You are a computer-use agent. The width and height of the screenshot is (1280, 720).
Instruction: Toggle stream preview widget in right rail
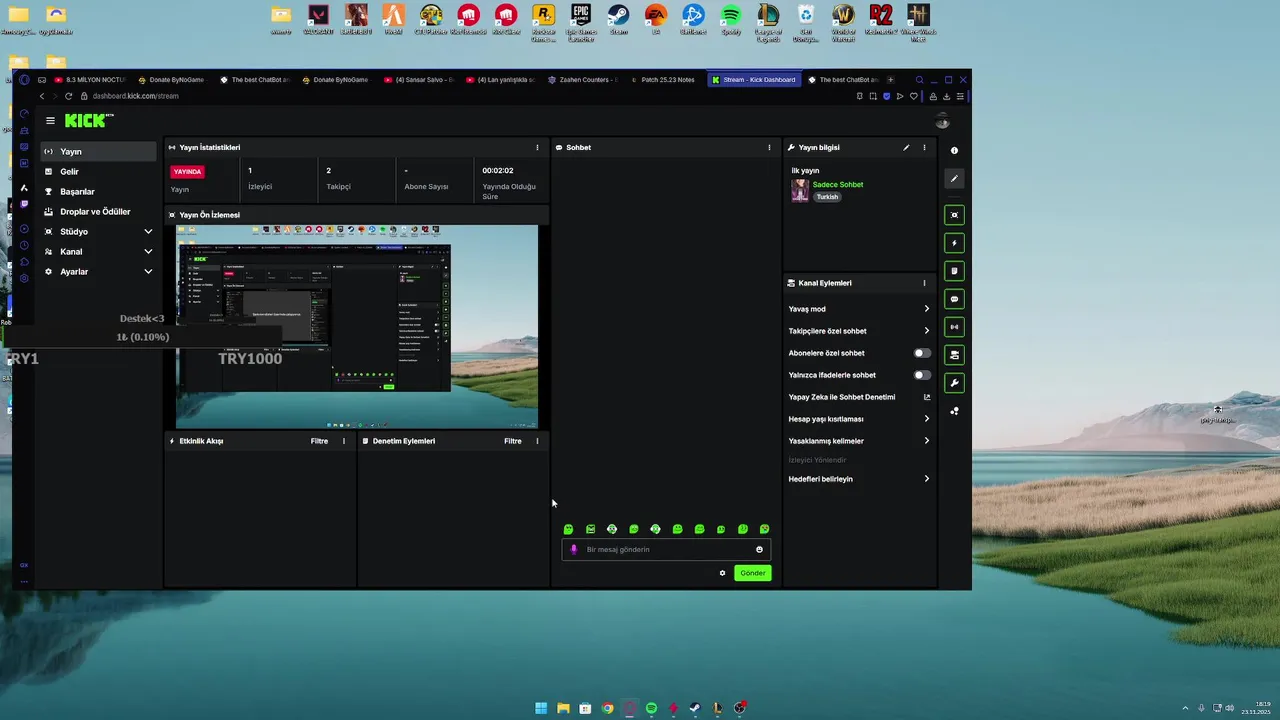tap(954, 215)
